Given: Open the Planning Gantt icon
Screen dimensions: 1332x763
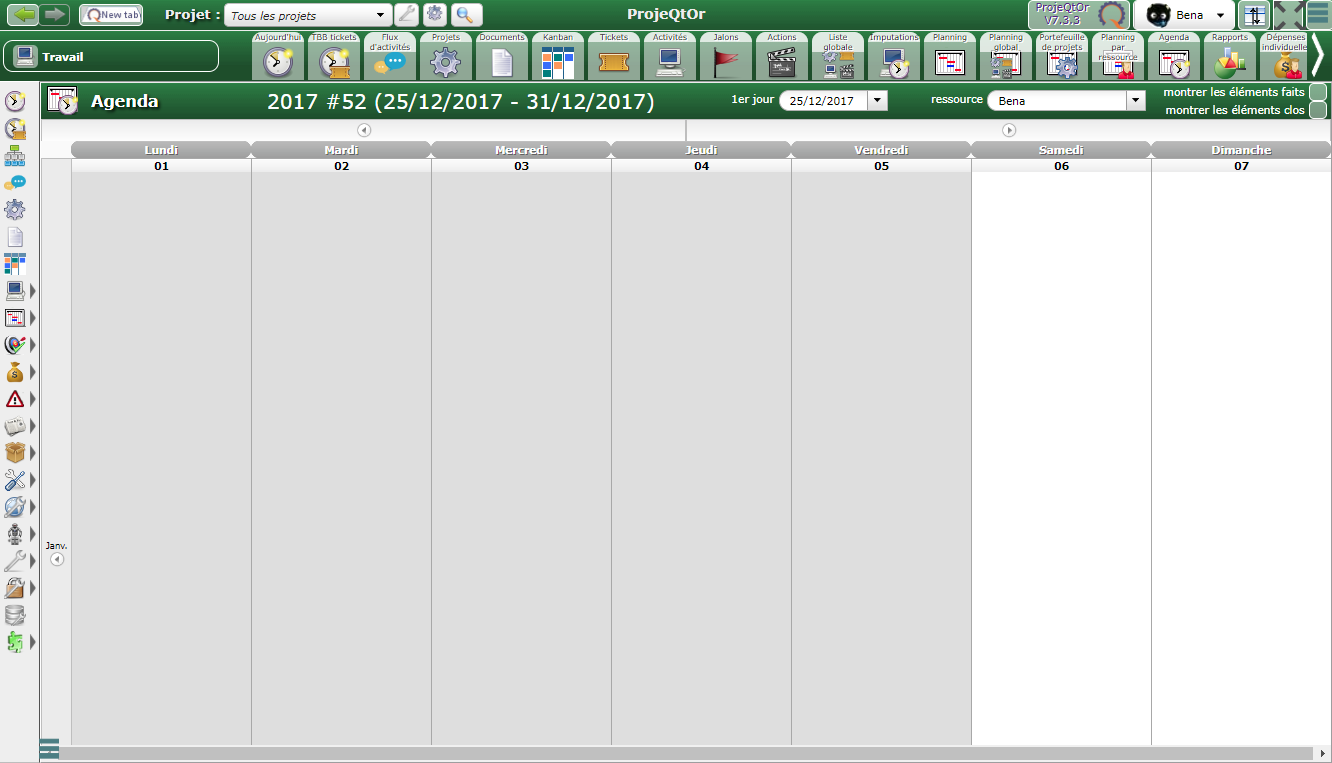Looking at the screenshot, I should click(949, 62).
